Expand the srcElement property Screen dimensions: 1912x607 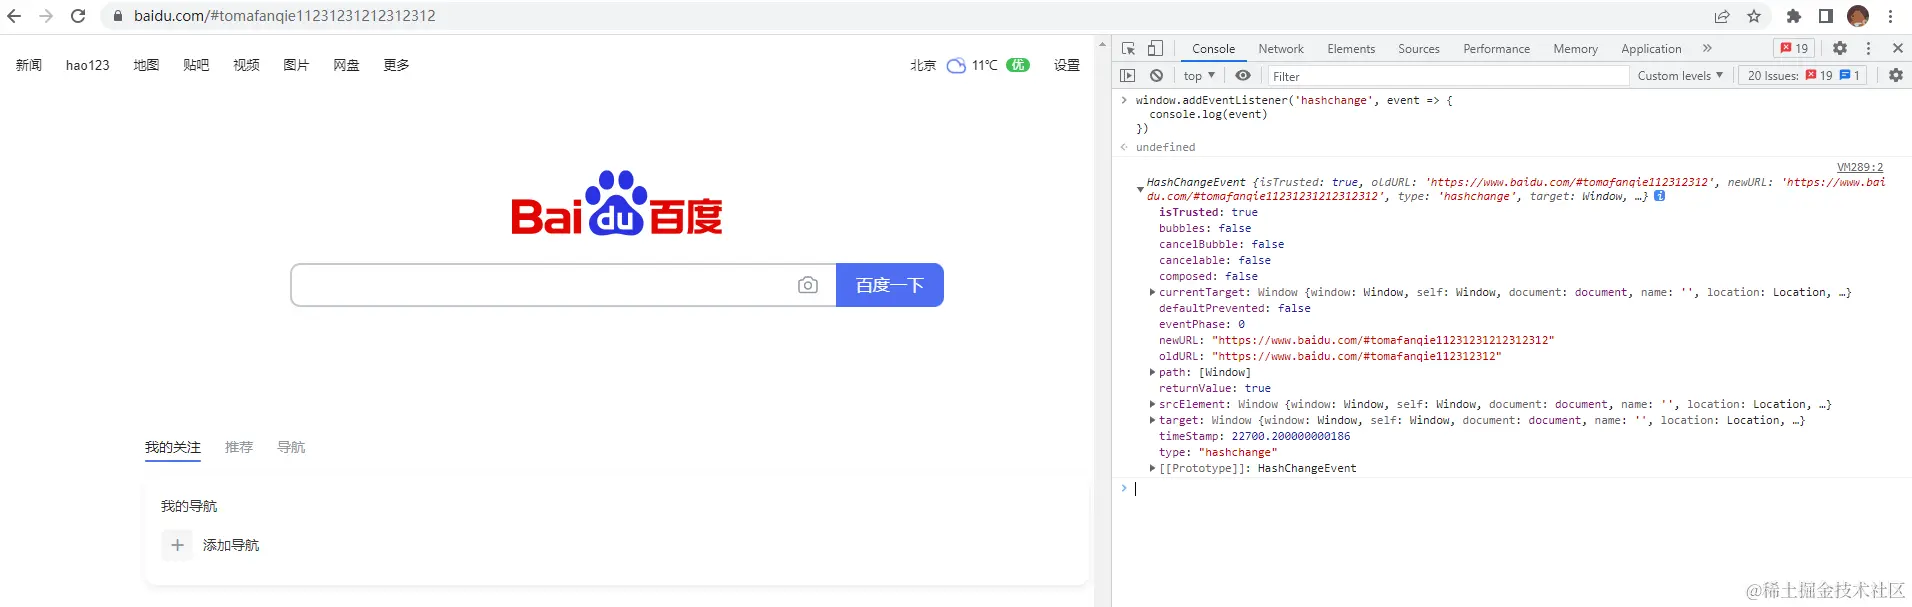tap(1152, 405)
